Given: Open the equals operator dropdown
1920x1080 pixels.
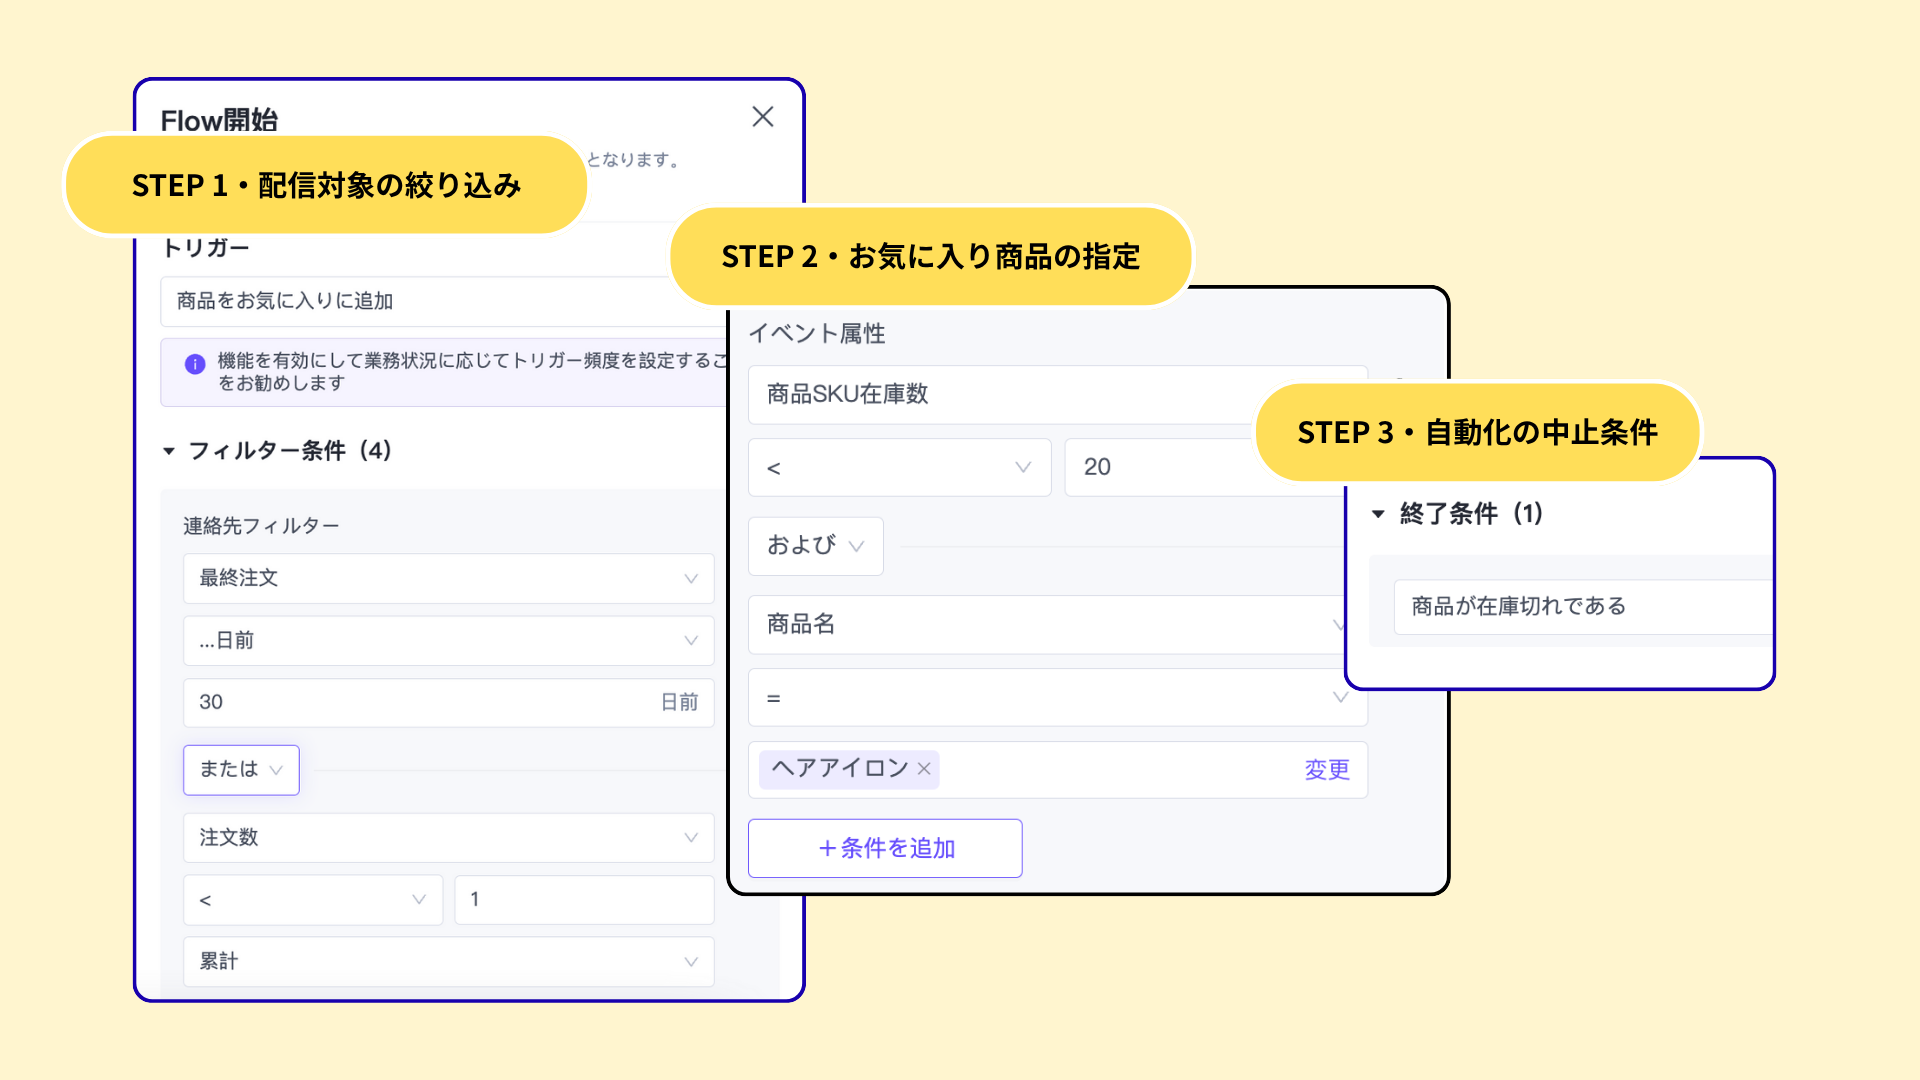Looking at the screenshot, I should (1056, 698).
